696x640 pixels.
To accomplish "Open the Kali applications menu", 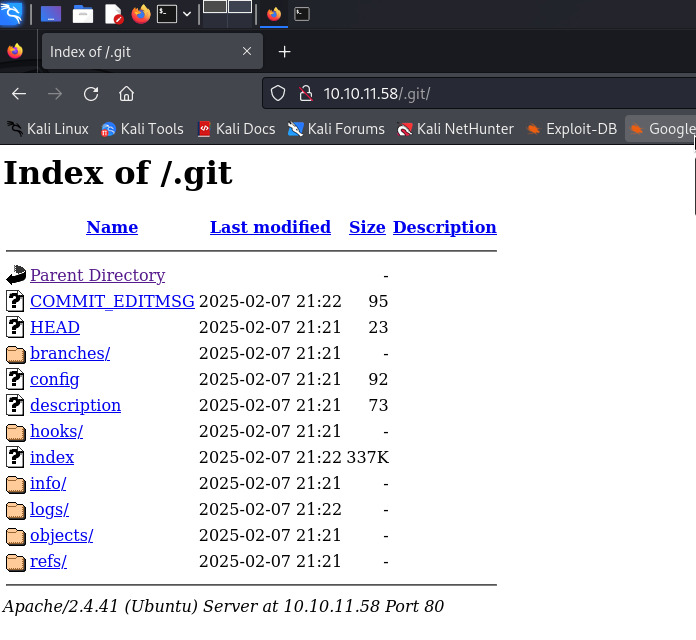I will 14,14.
